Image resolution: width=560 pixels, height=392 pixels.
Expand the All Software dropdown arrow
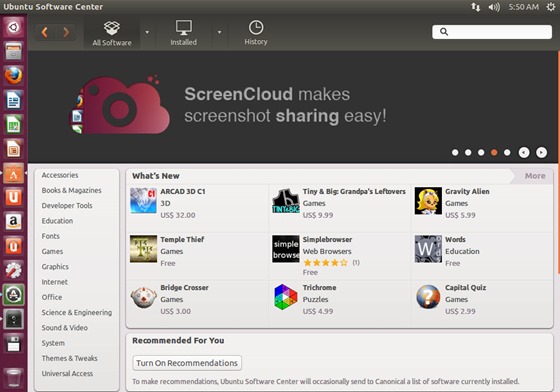(147, 32)
